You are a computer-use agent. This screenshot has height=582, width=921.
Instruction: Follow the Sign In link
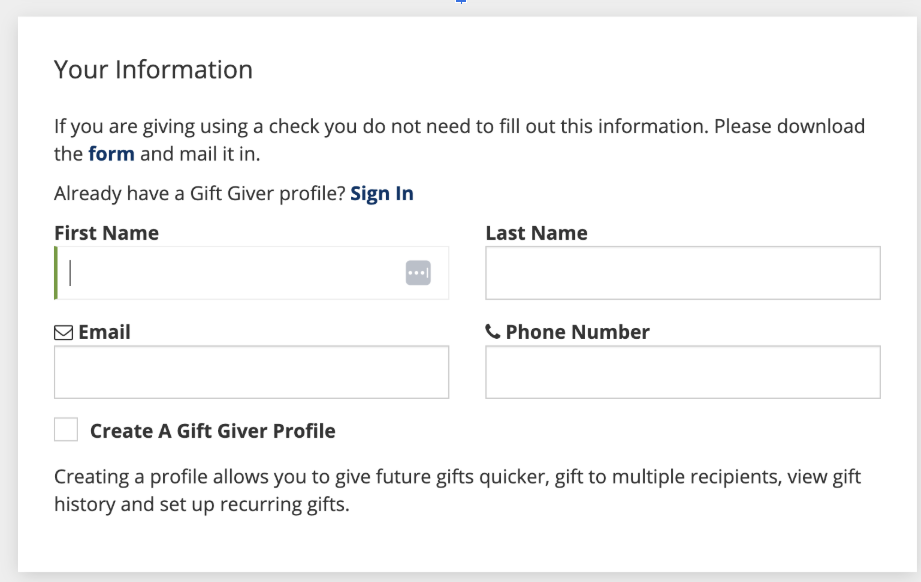click(x=381, y=194)
